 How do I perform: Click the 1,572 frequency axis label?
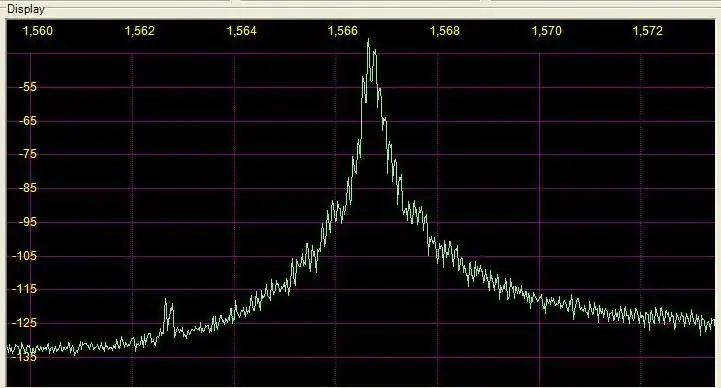648,31
